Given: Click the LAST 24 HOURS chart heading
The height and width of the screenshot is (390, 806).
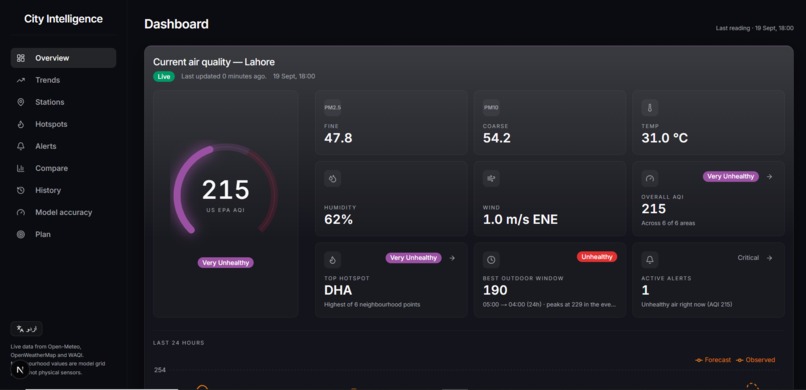Looking at the screenshot, I should click(178, 343).
